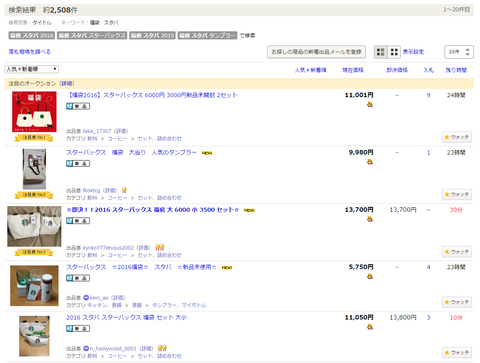Click New icon next to 人気のタンブラー title
The image size is (480, 363).
click(207, 153)
